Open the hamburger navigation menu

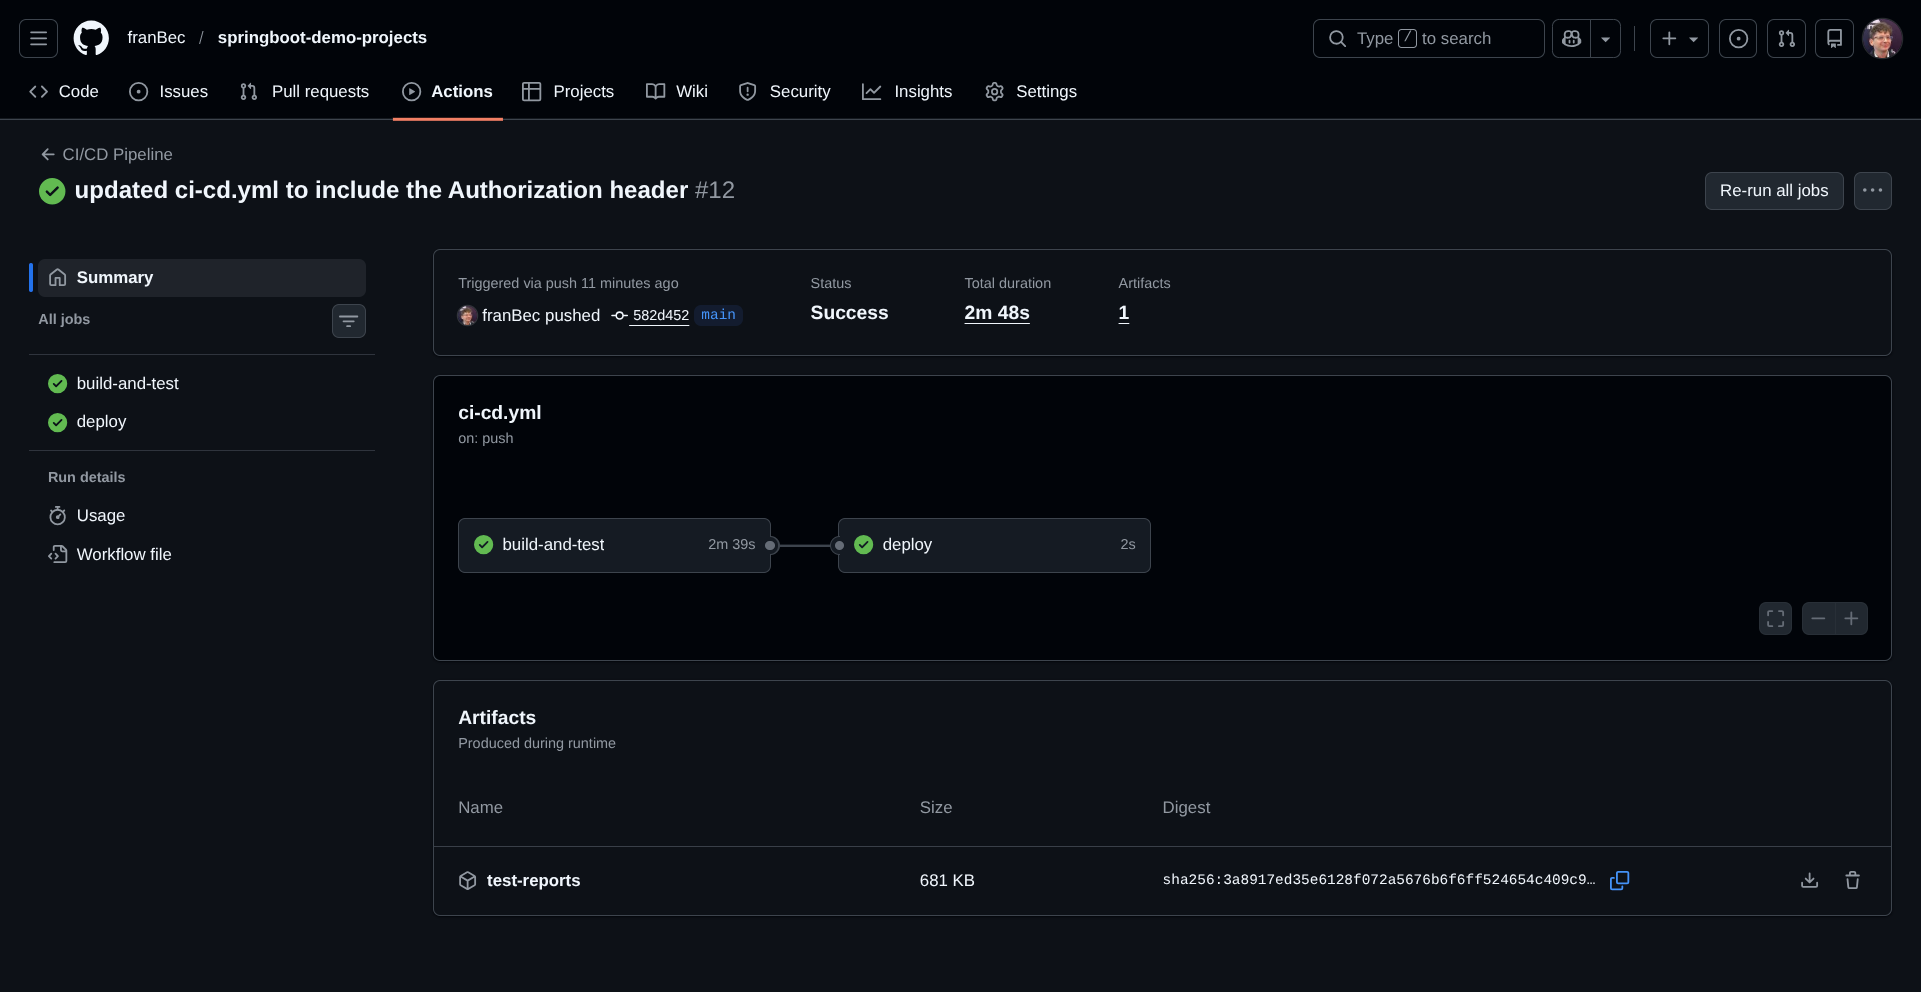coord(38,38)
